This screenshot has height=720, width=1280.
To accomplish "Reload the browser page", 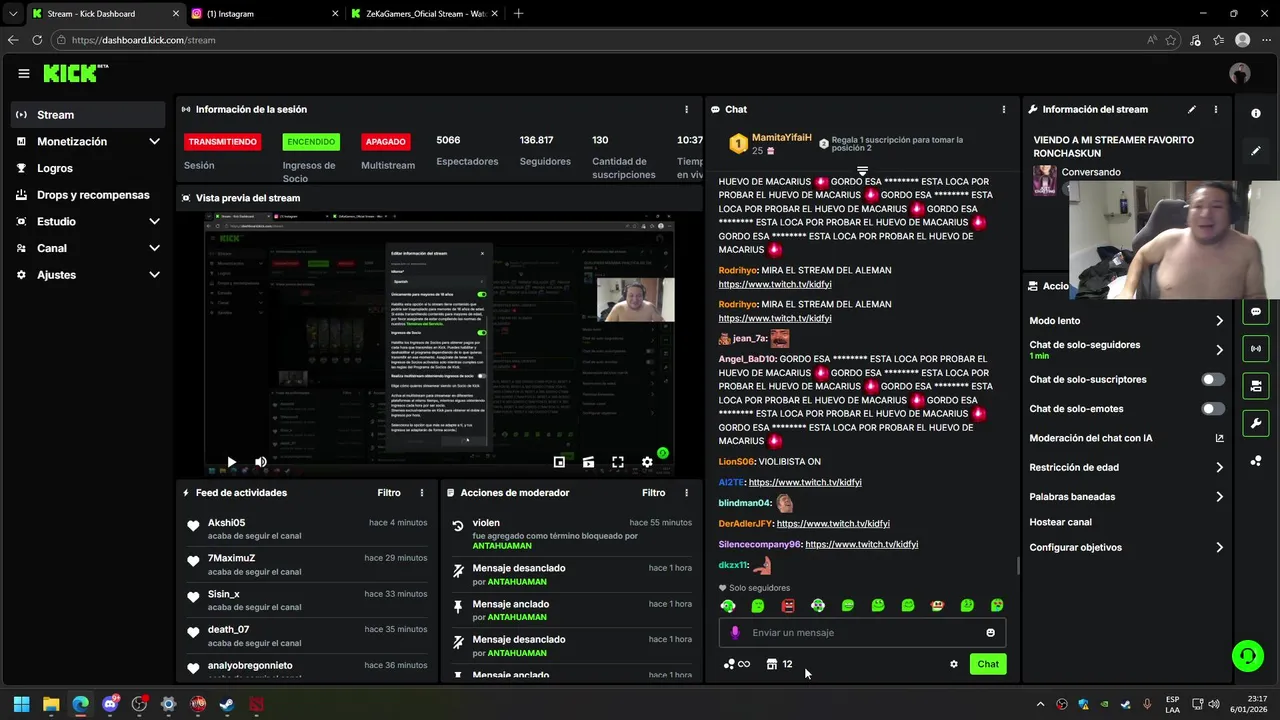I will pos(37,40).
